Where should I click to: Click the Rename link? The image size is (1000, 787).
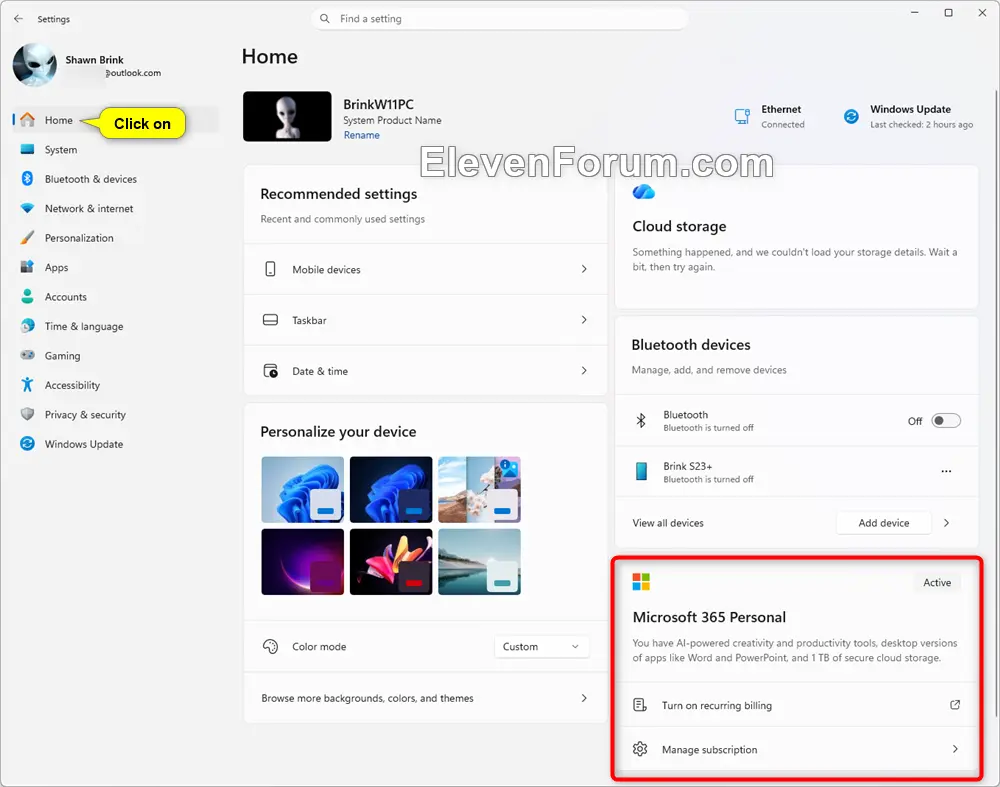pyautogui.click(x=362, y=135)
